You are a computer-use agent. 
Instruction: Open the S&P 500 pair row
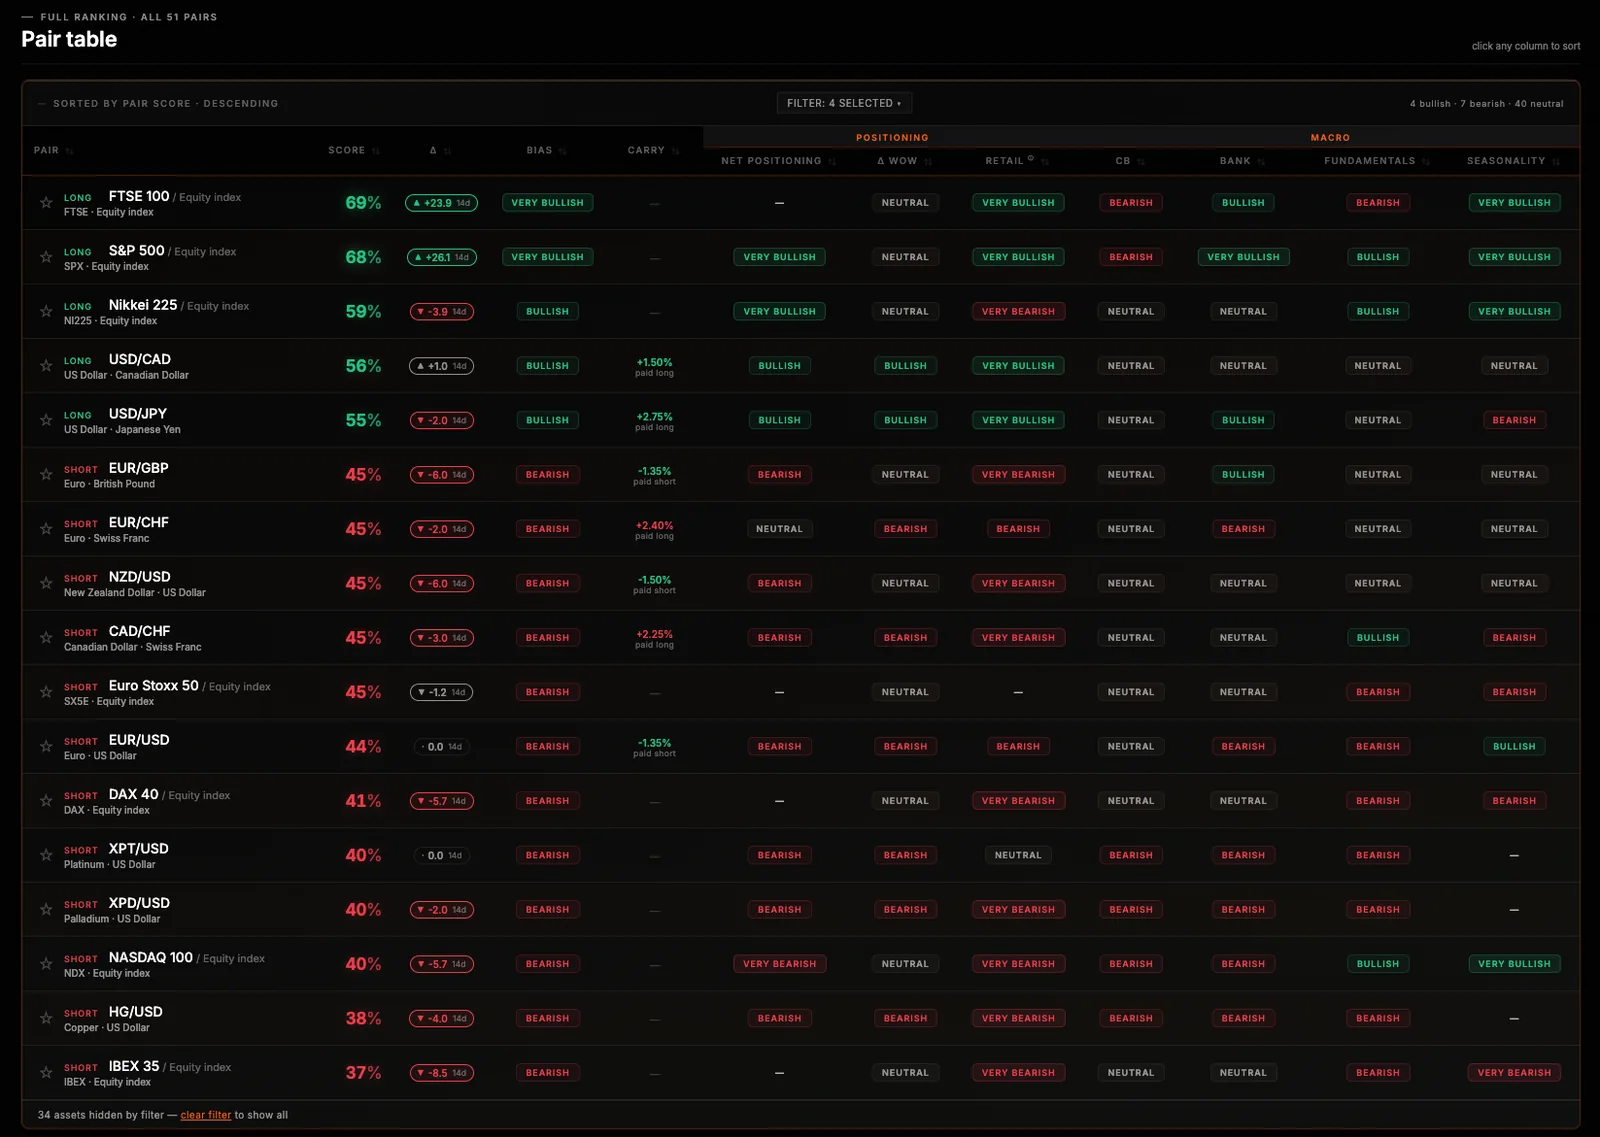point(800,257)
